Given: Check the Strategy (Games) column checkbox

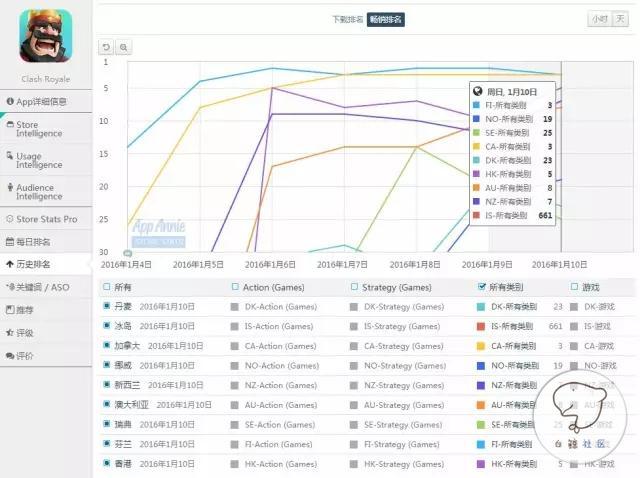Looking at the screenshot, I should [x=354, y=288].
